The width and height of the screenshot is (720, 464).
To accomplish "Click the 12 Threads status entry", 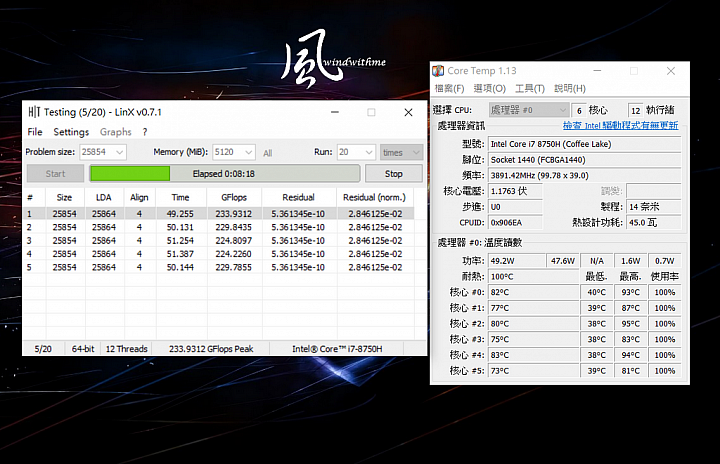I will pos(127,349).
